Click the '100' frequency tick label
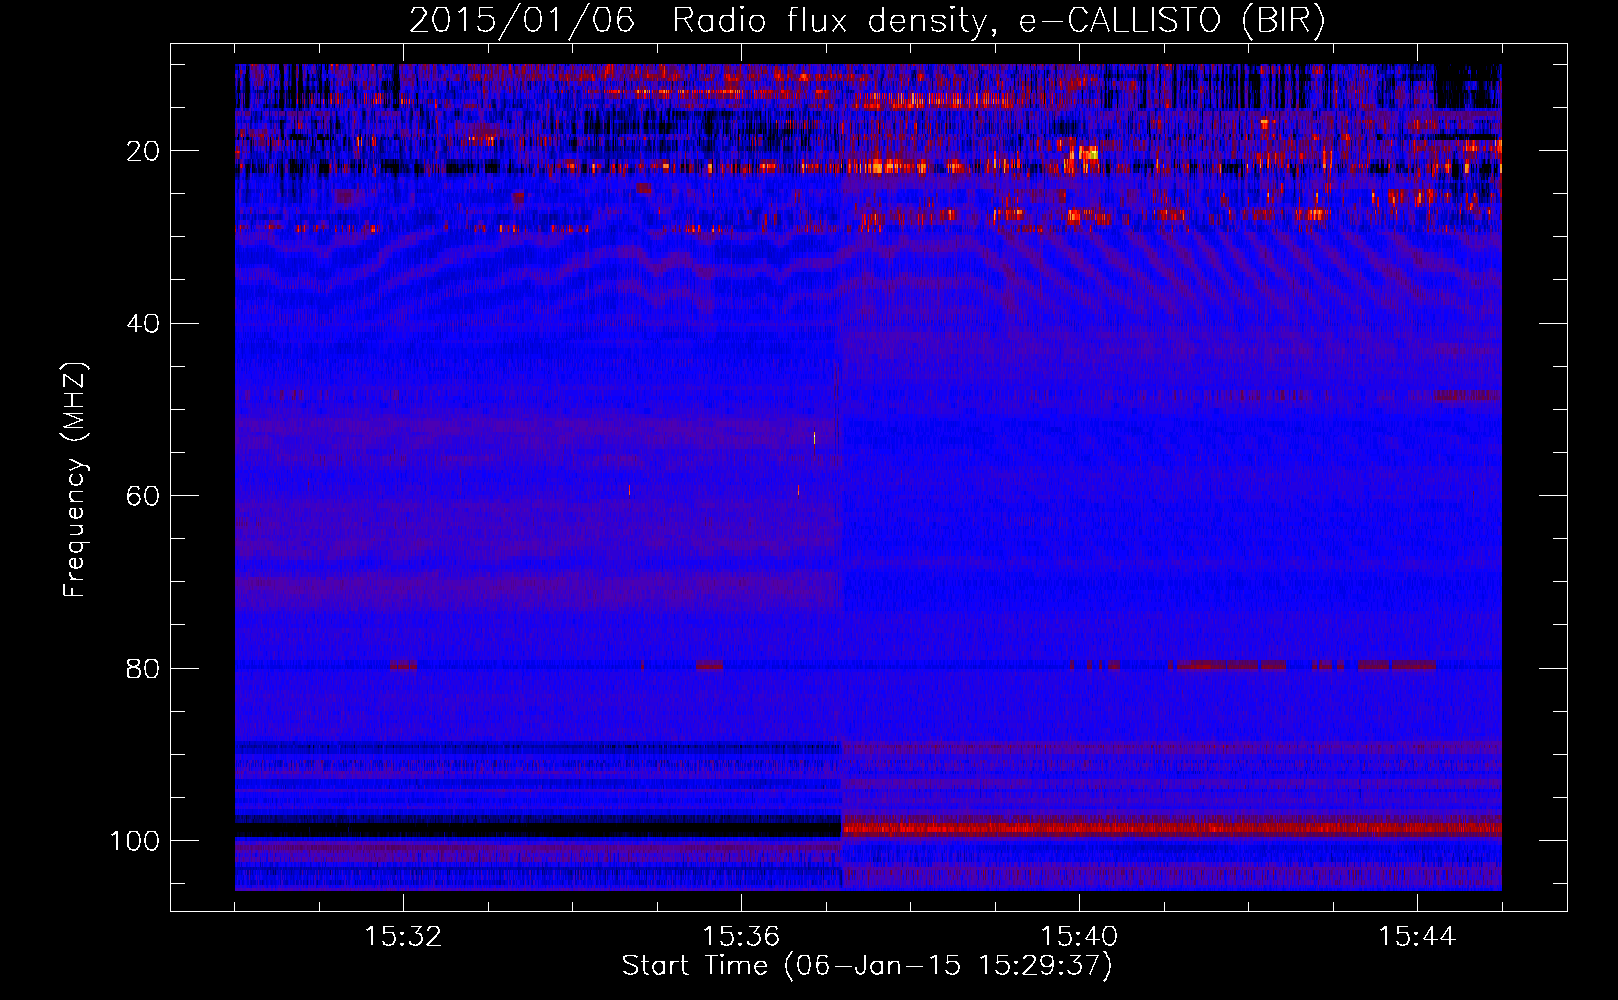Viewport: 1618px width, 1000px height. (135, 841)
